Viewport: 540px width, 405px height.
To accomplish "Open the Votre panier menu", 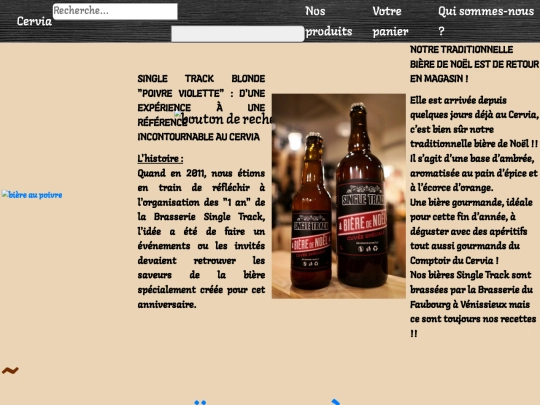I will point(390,21).
